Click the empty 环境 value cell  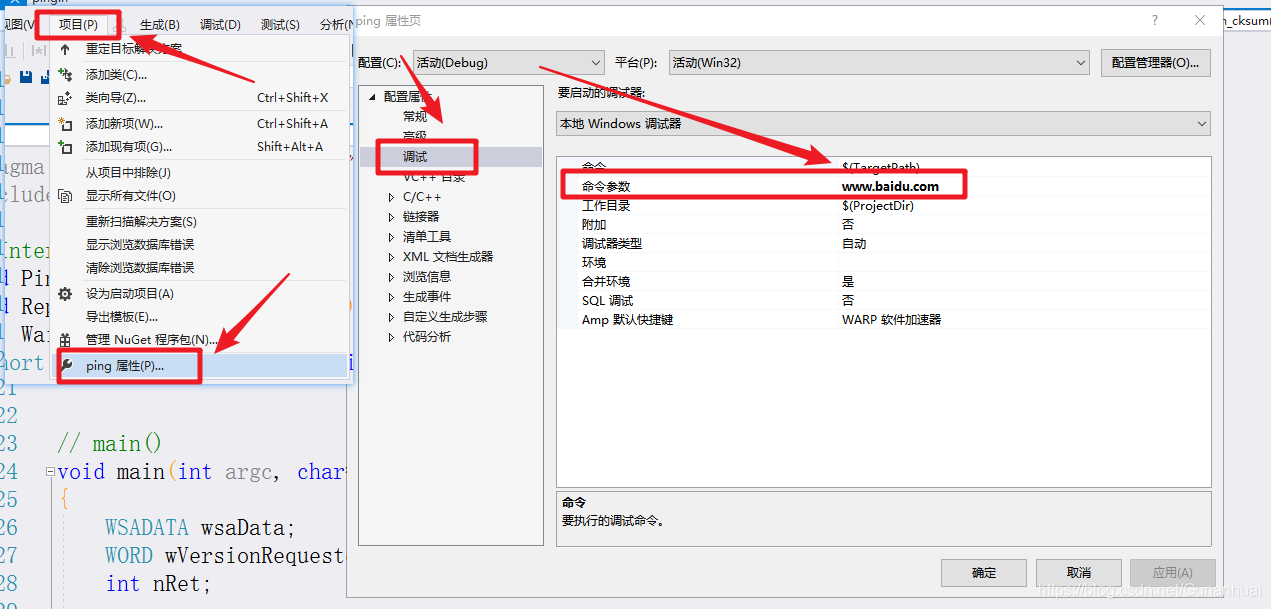point(1024,262)
